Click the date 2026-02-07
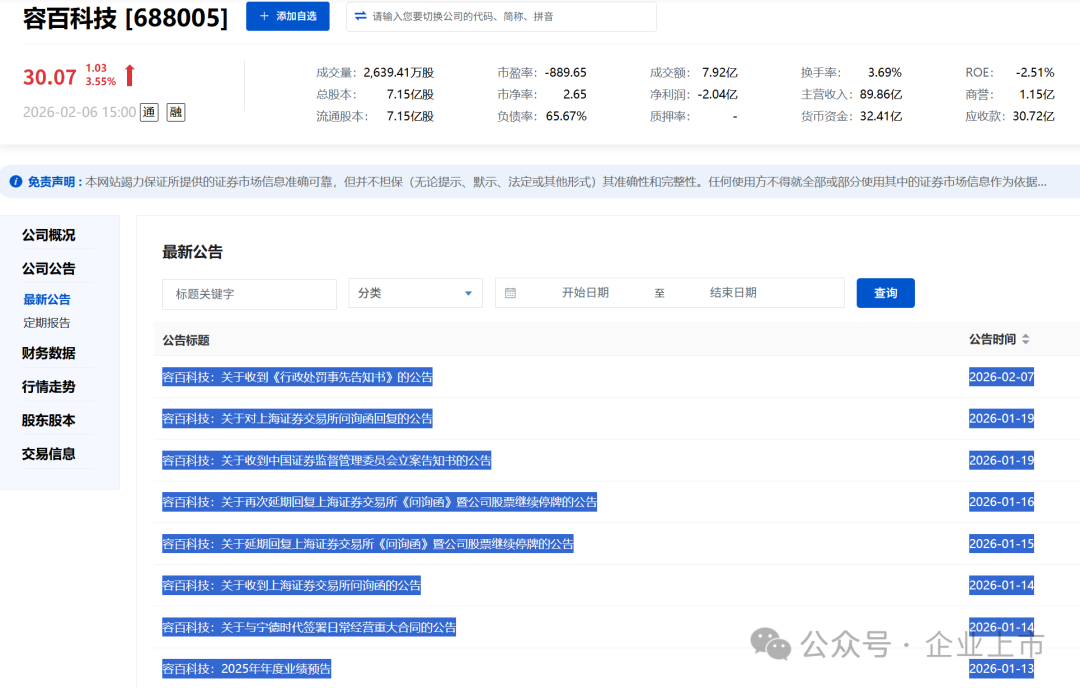 pyautogui.click(x=1001, y=377)
